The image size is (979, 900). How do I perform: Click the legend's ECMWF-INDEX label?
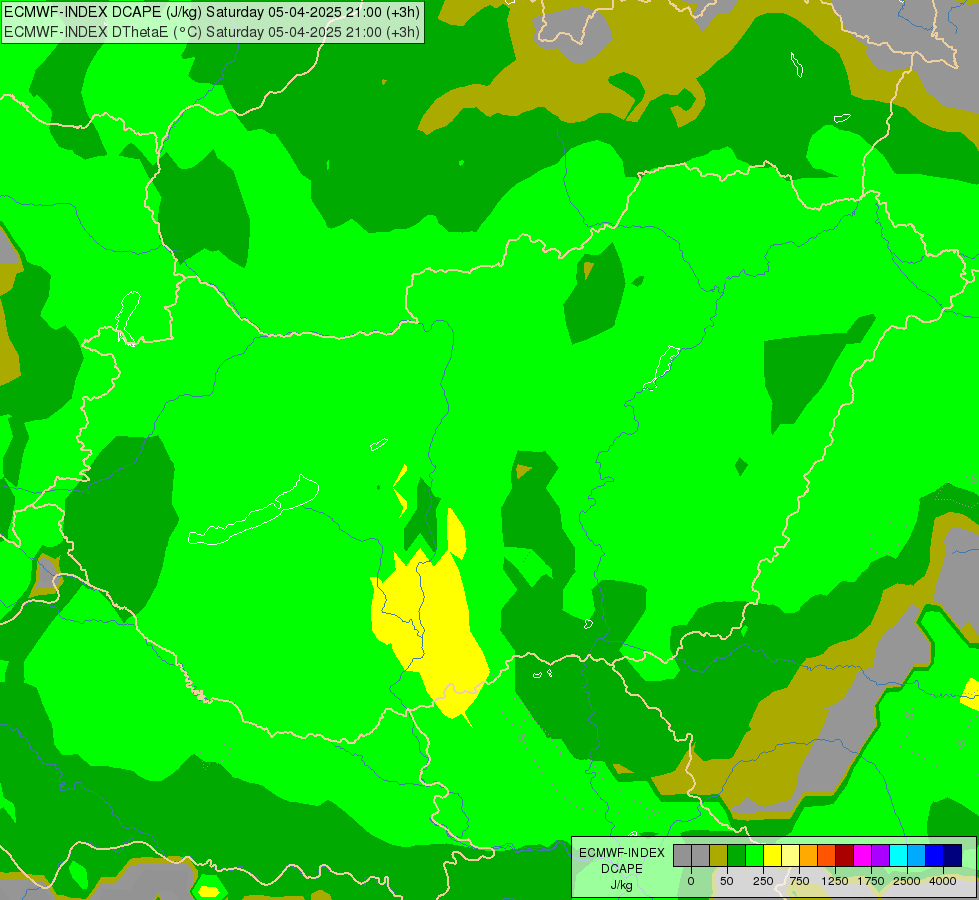pyautogui.click(x=622, y=853)
